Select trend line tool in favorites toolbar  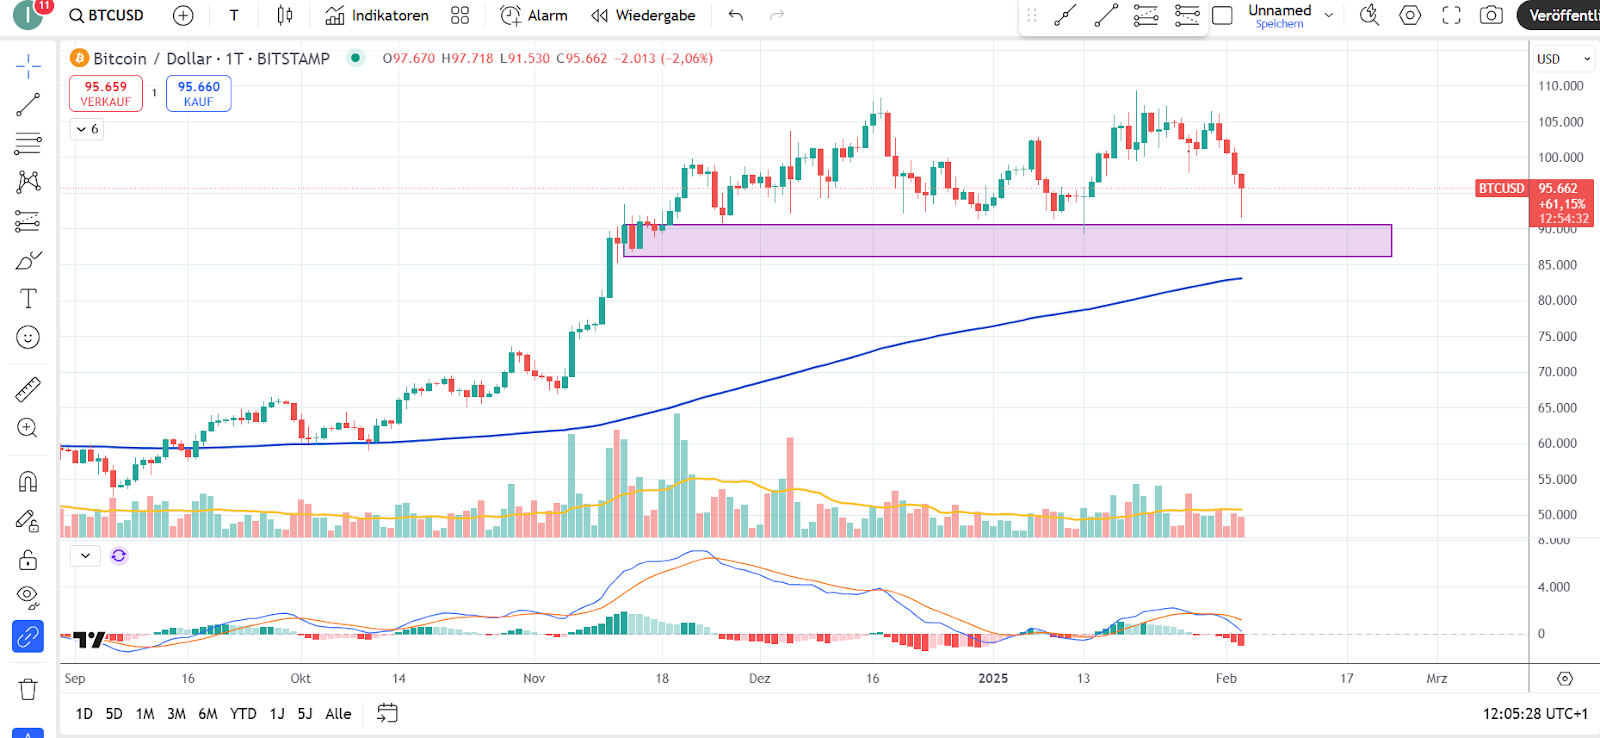(x=1066, y=15)
